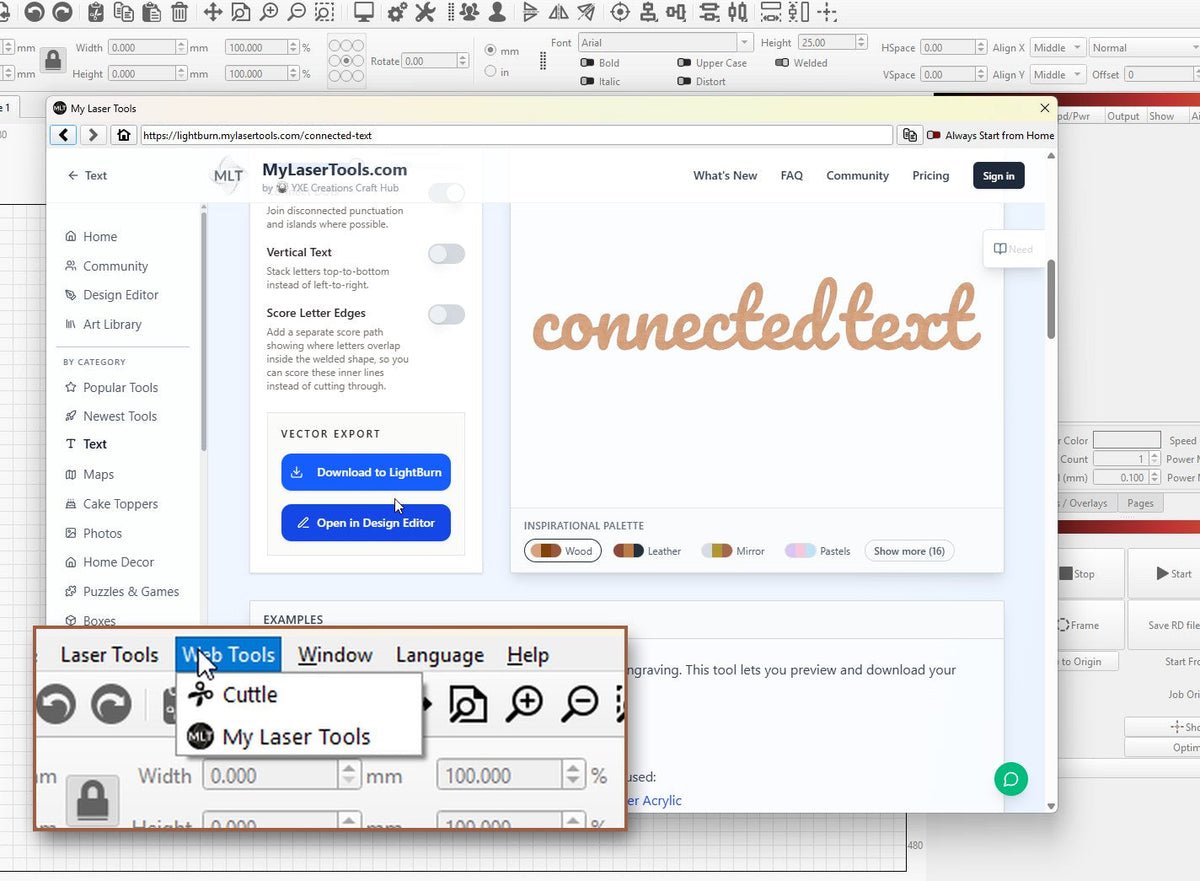Image resolution: width=1200 pixels, height=881 pixels.
Task: Click Download to LightBurn button
Action: click(366, 472)
